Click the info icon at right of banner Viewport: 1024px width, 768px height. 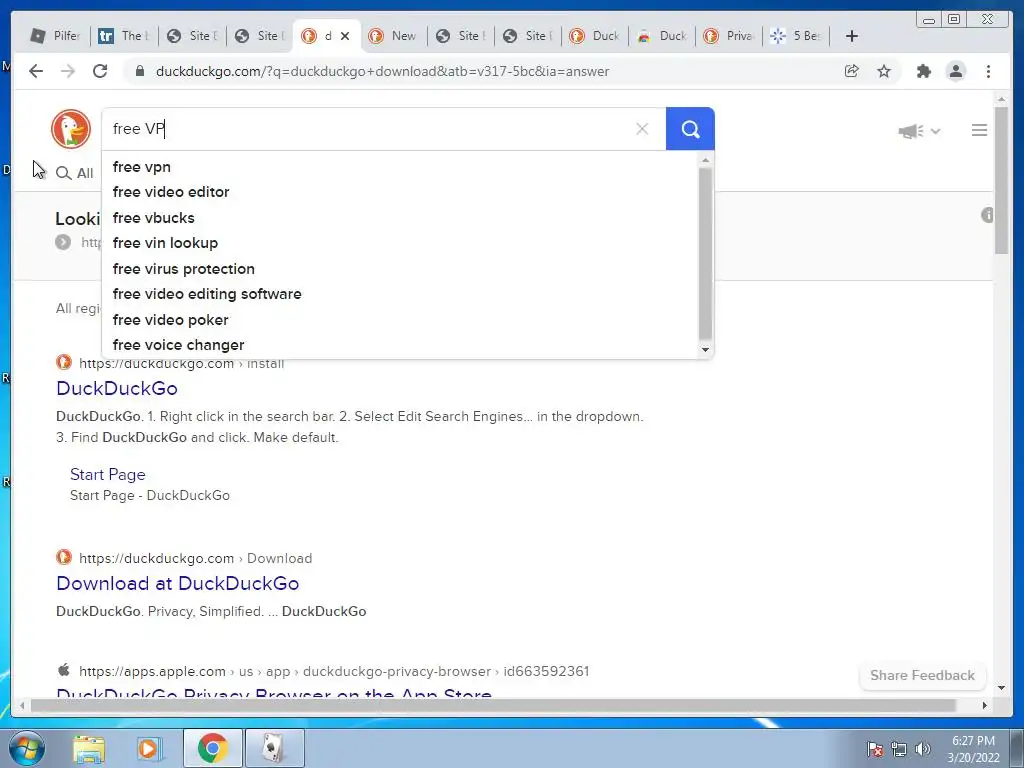pyautogui.click(x=987, y=215)
